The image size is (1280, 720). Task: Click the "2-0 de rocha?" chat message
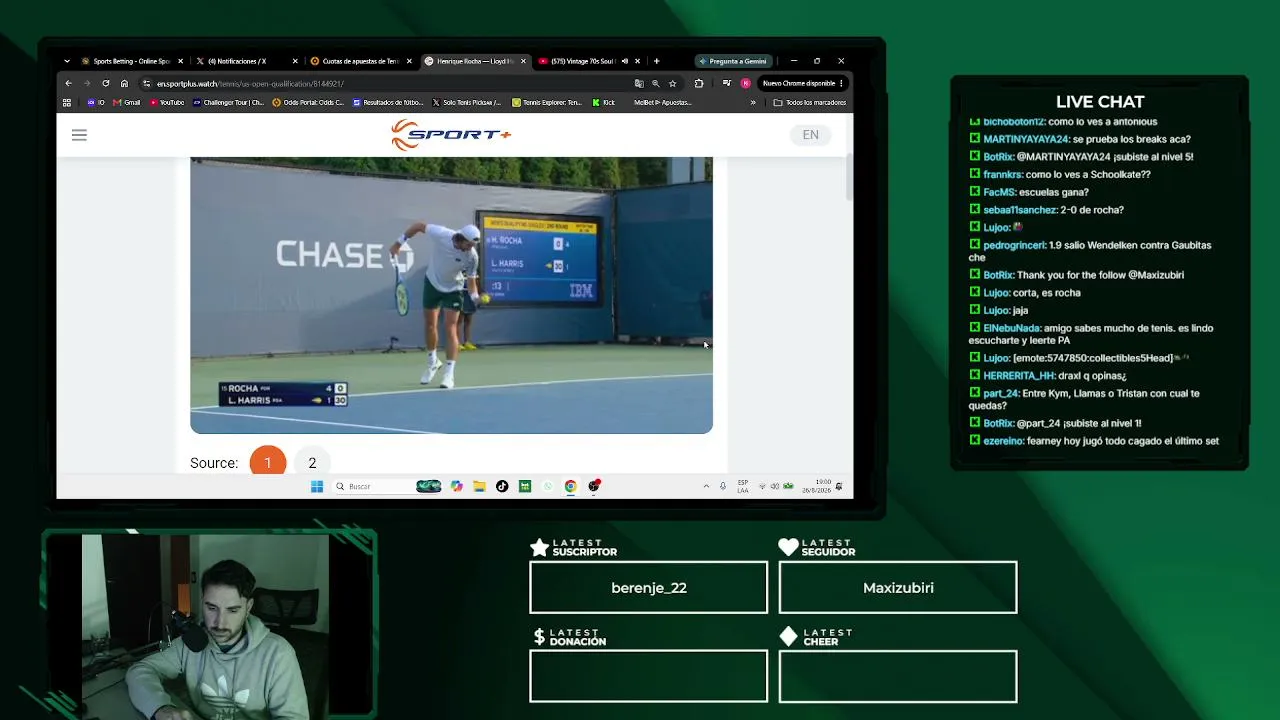pos(1047,210)
